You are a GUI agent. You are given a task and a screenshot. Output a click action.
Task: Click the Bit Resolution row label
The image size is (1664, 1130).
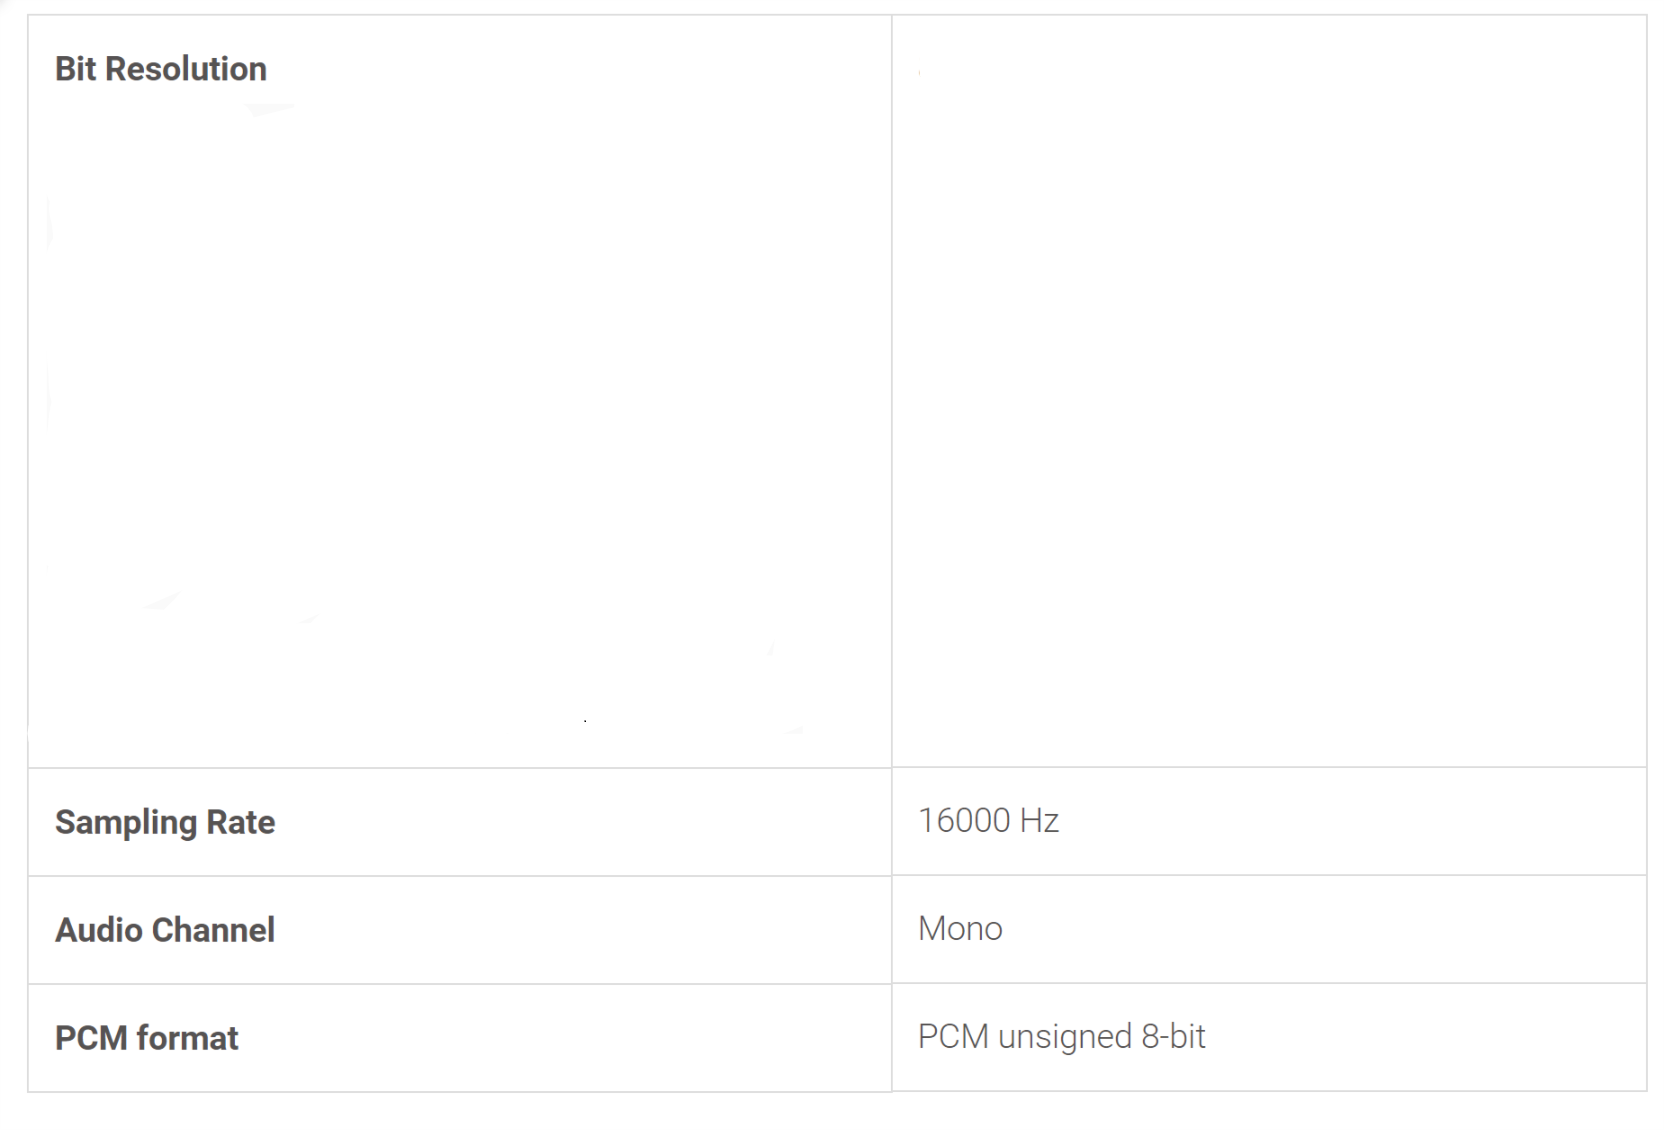(160, 69)
